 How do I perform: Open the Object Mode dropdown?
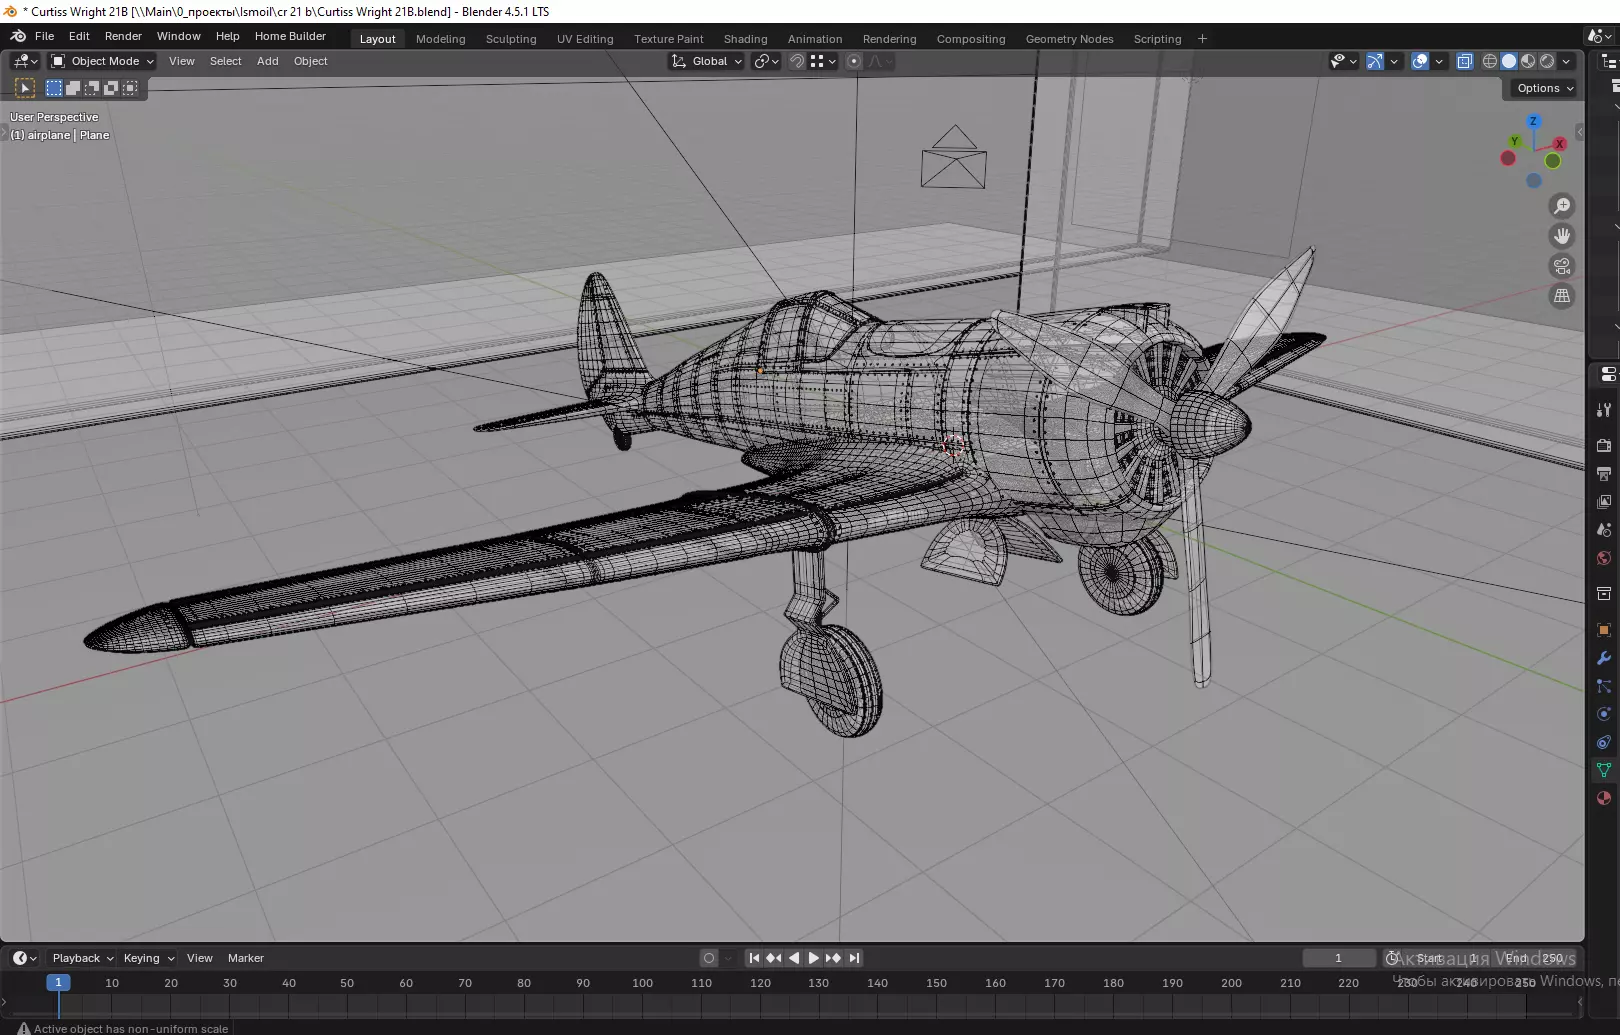(103, 61)
